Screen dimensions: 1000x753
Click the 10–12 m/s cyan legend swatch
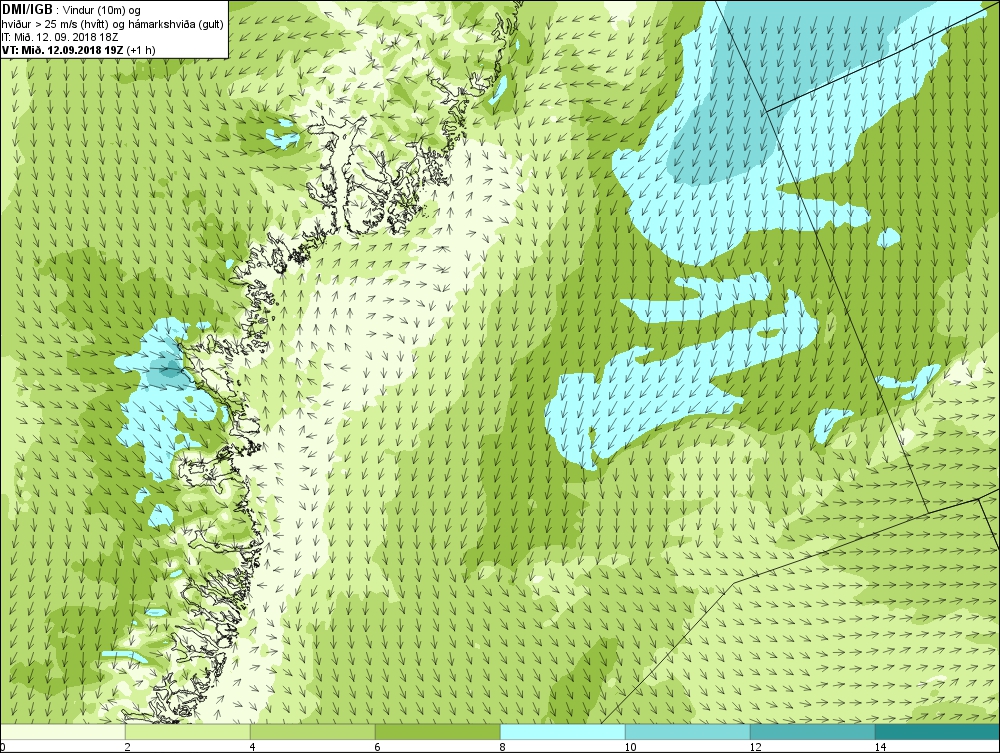coord(688,732)
